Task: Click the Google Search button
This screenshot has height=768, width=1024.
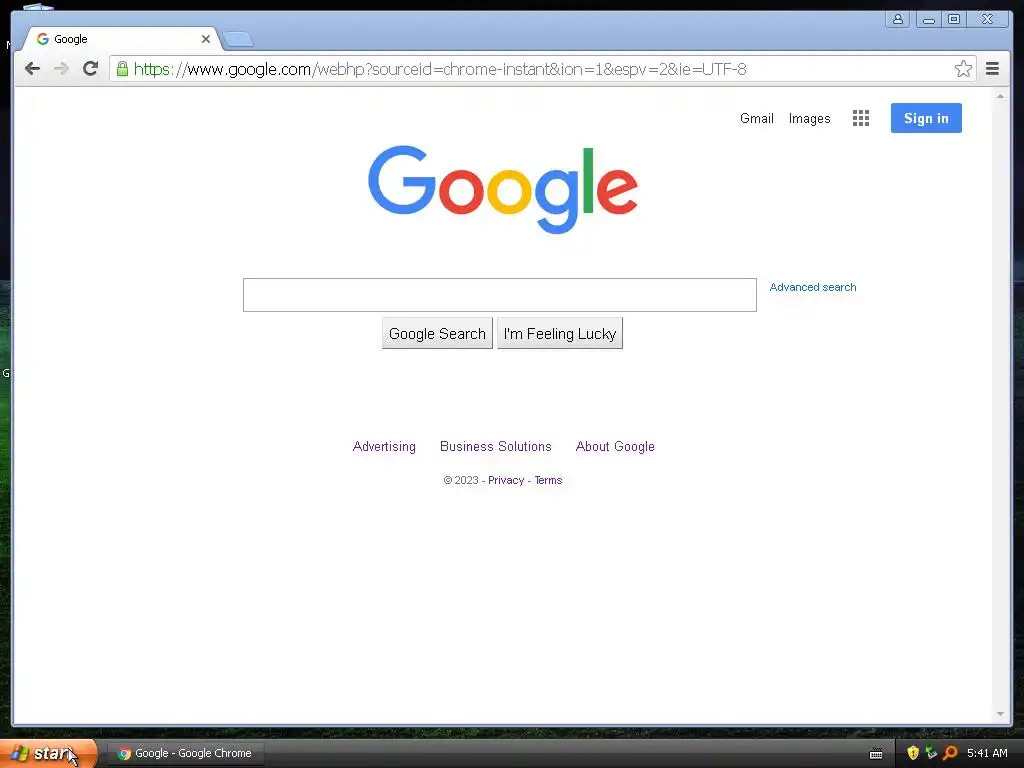Action: (x=437, y=334)
